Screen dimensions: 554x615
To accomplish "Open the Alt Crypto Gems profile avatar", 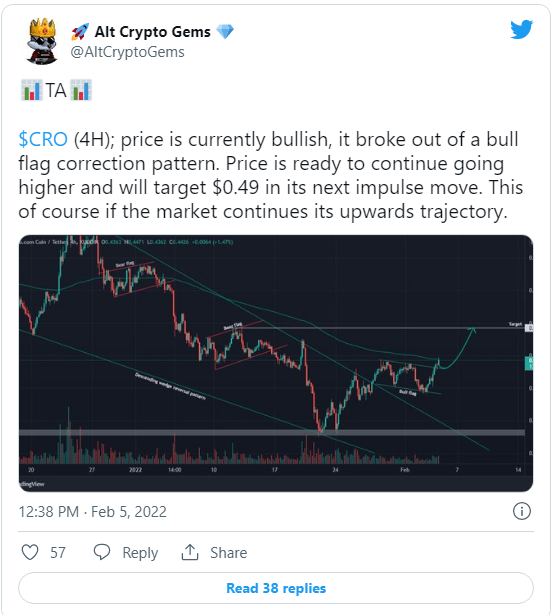I will [x=42, y=41].
